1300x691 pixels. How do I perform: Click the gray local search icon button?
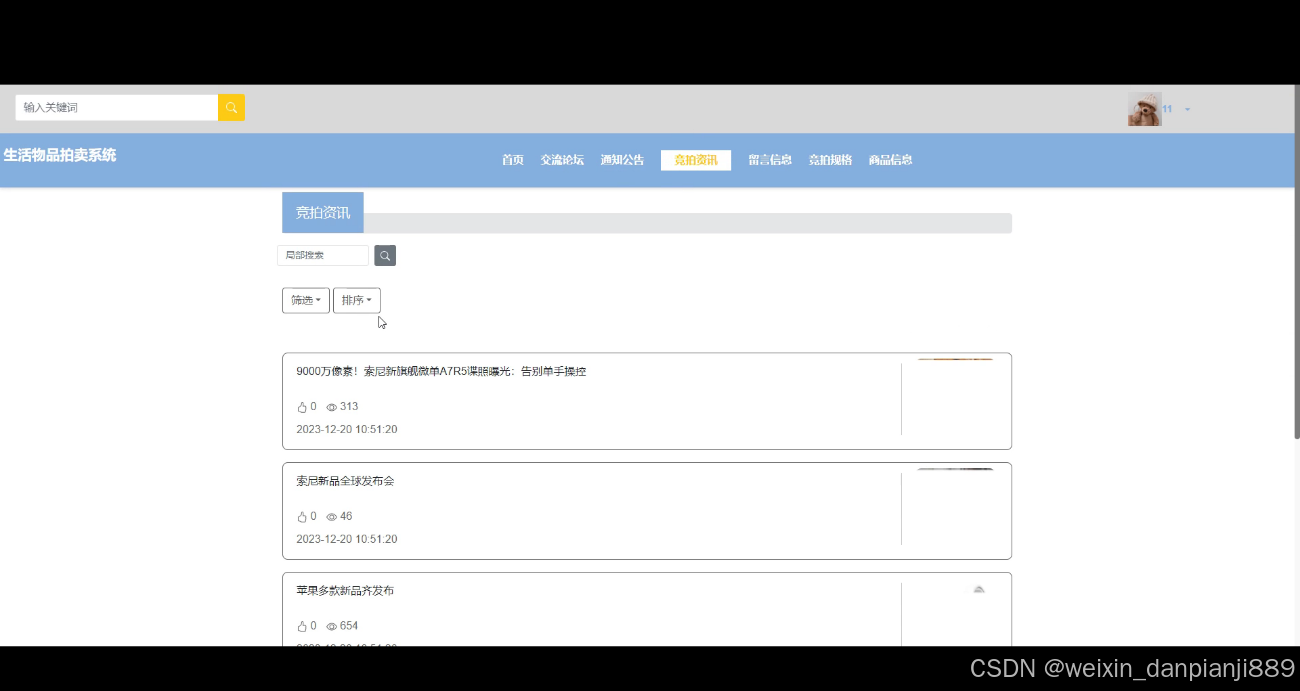coord(385,256)
